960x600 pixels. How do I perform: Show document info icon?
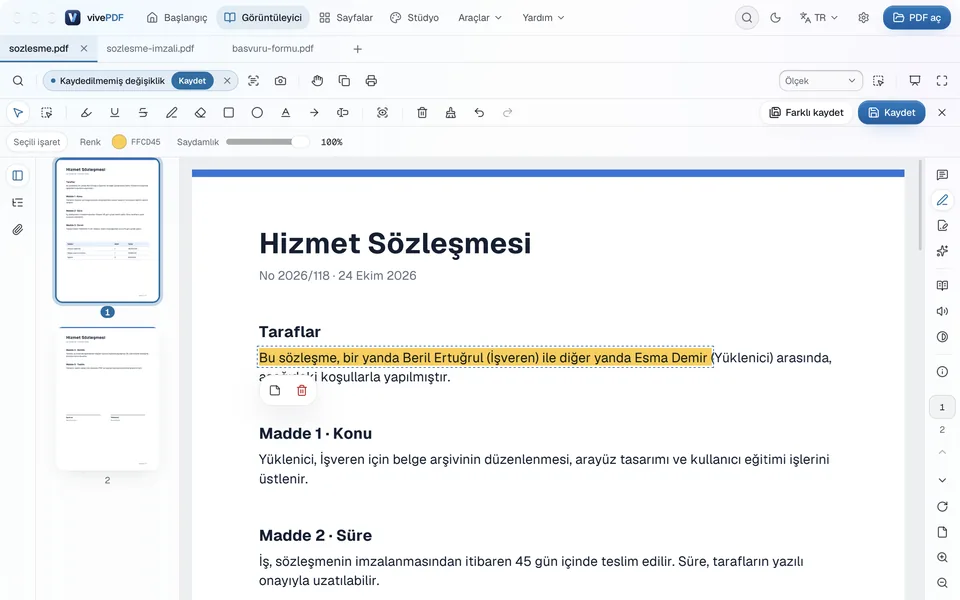[x=942, y=372]
